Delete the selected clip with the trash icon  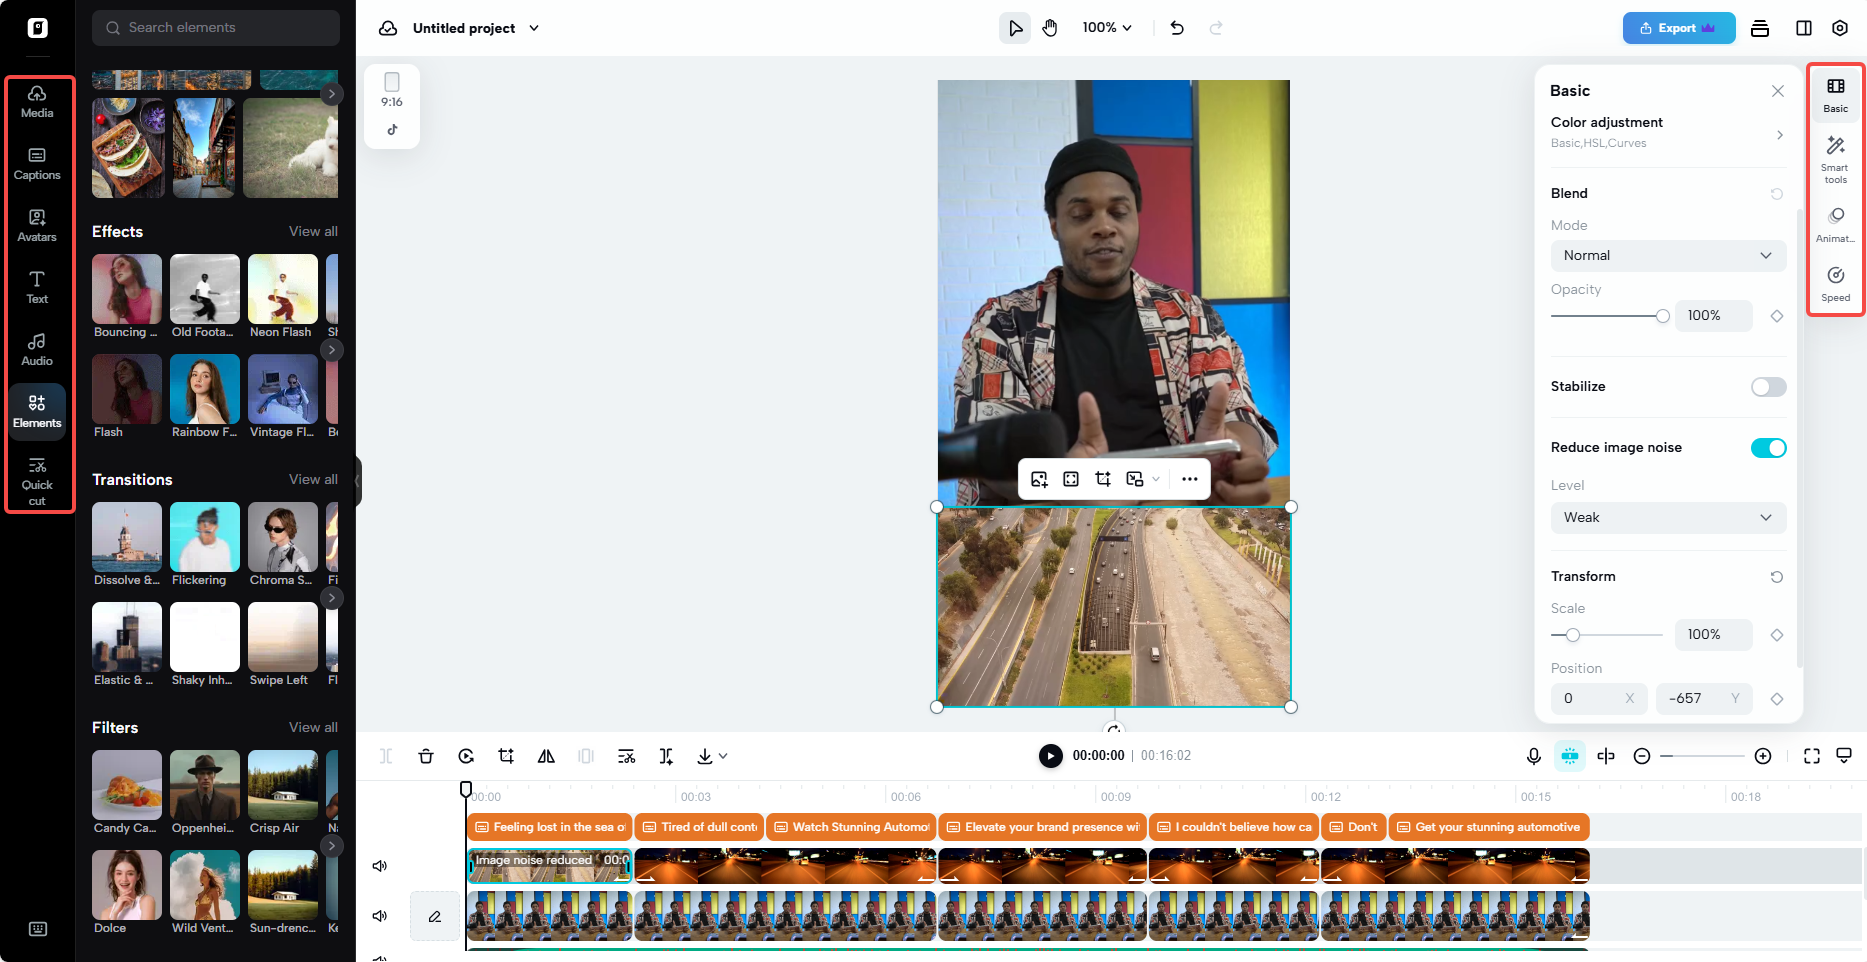coord(426,756)
